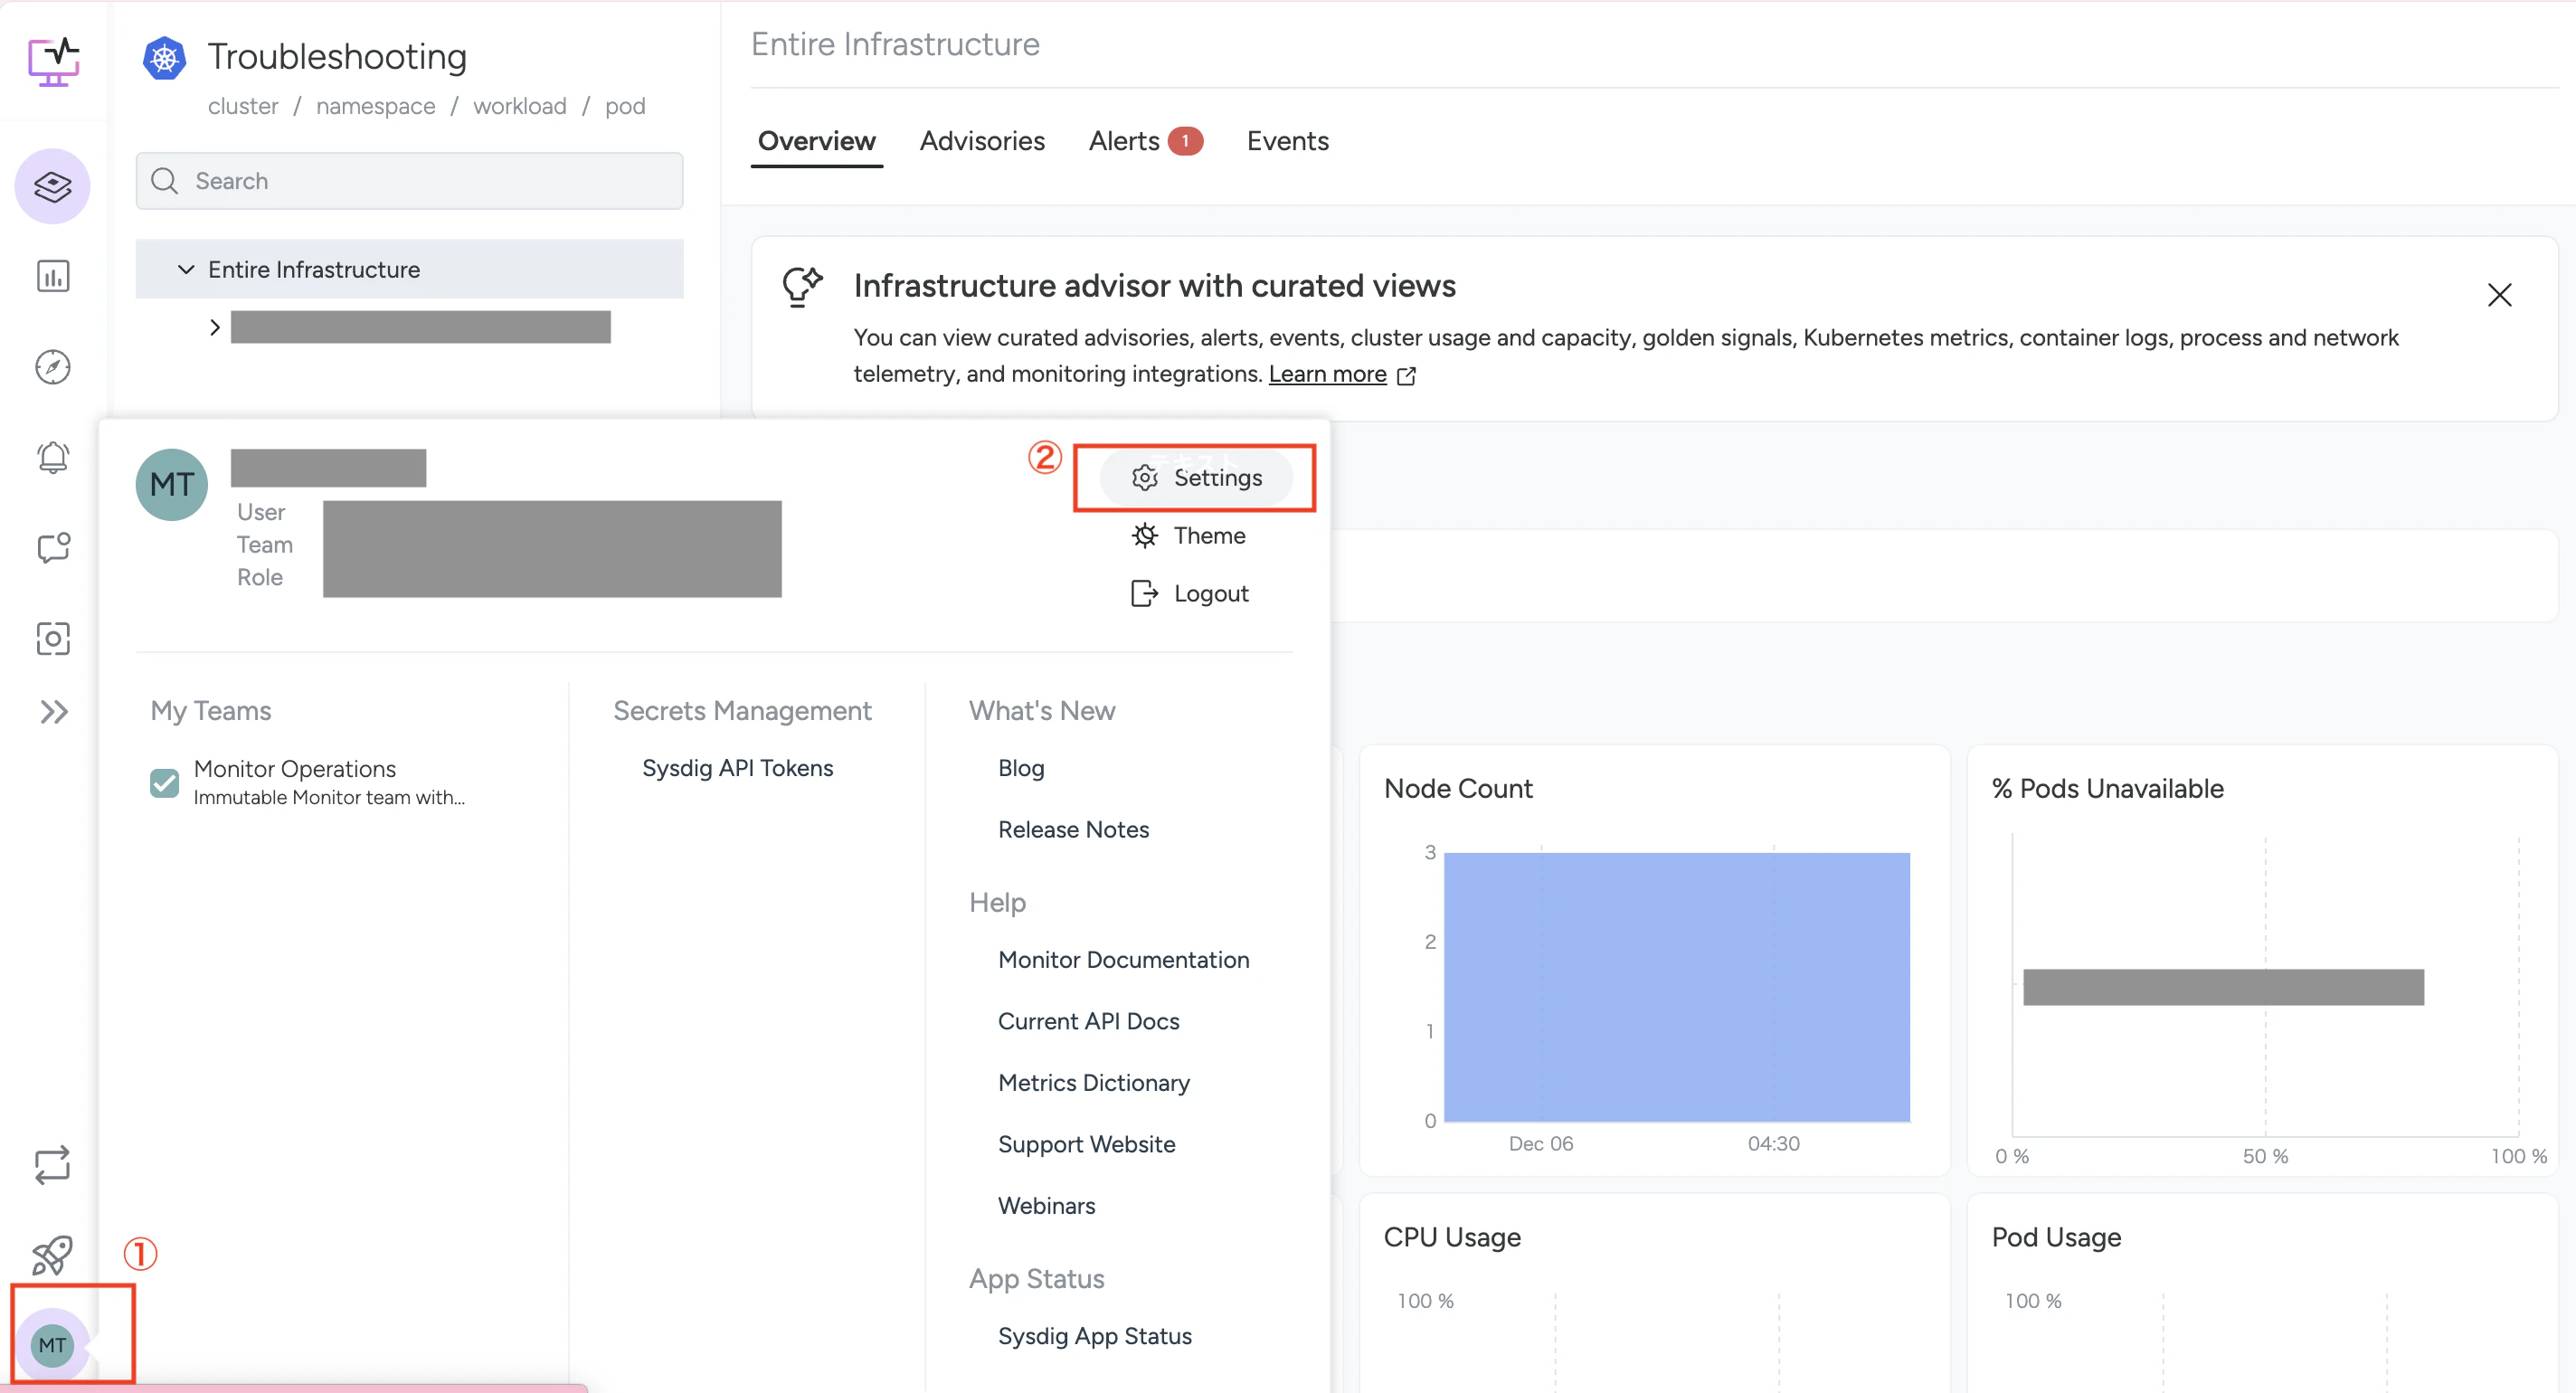Click the Alerts red count badge
This screenshot has height=1393, width=2576.
click(1185, 141)
